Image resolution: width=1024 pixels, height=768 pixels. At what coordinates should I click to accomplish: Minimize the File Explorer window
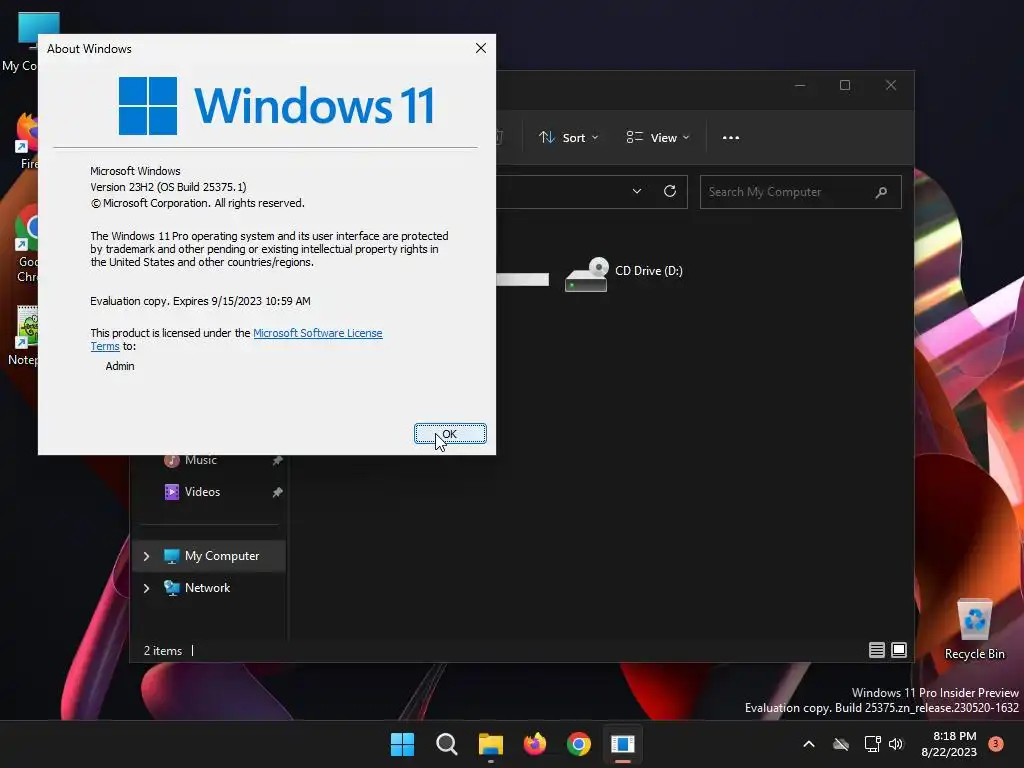[800, 86]
